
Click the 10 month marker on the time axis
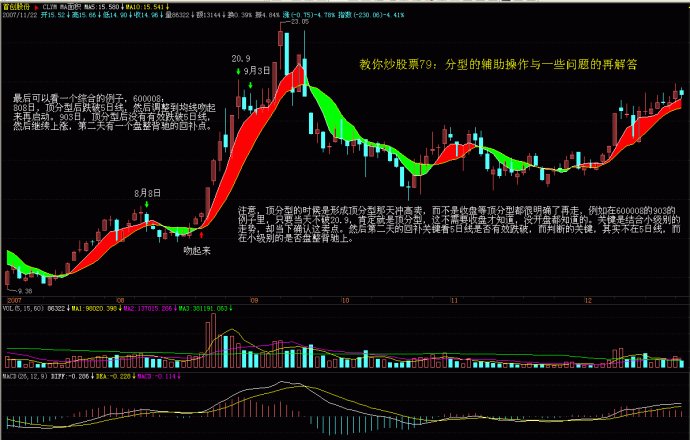pyautogui.click(x=345, y=301)
